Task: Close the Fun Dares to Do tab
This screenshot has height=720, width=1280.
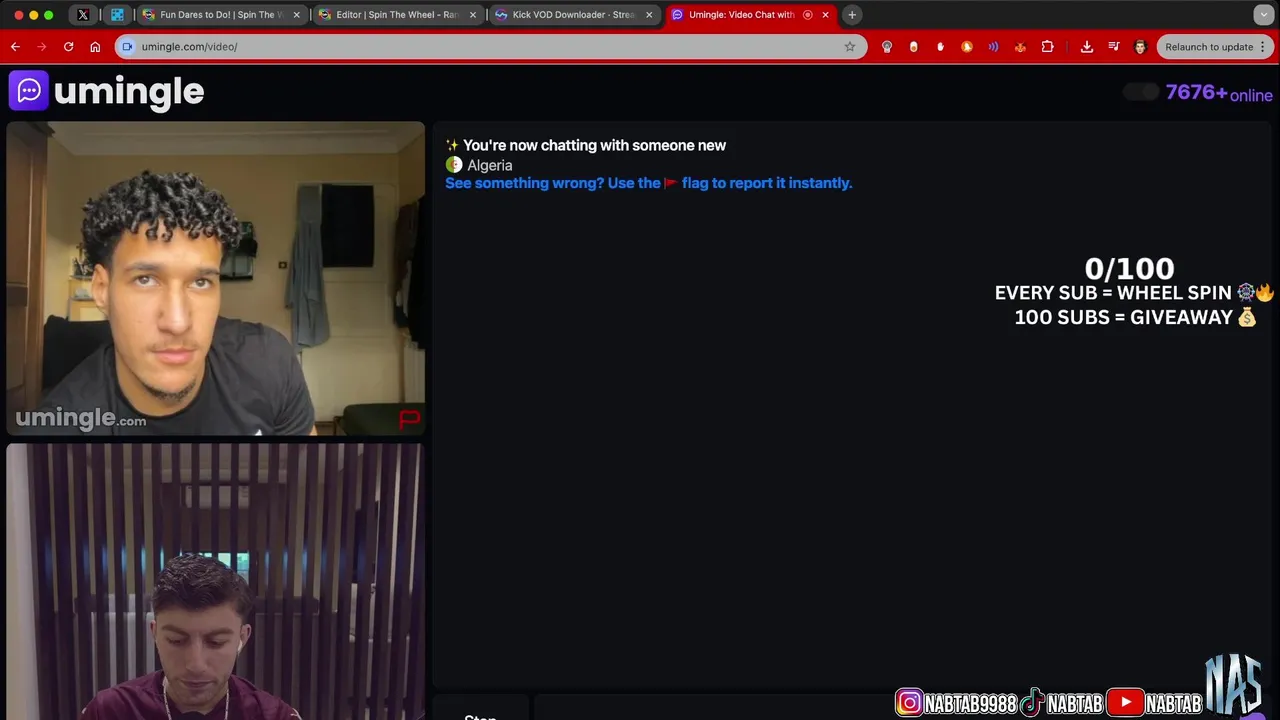Action: 296,15
